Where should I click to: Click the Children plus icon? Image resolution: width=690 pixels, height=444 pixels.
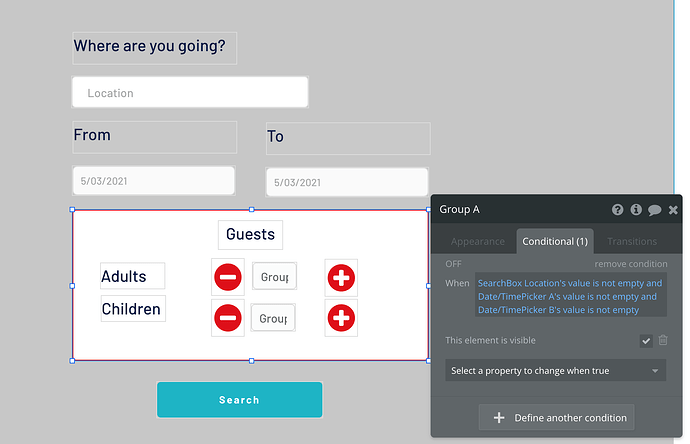341,318
